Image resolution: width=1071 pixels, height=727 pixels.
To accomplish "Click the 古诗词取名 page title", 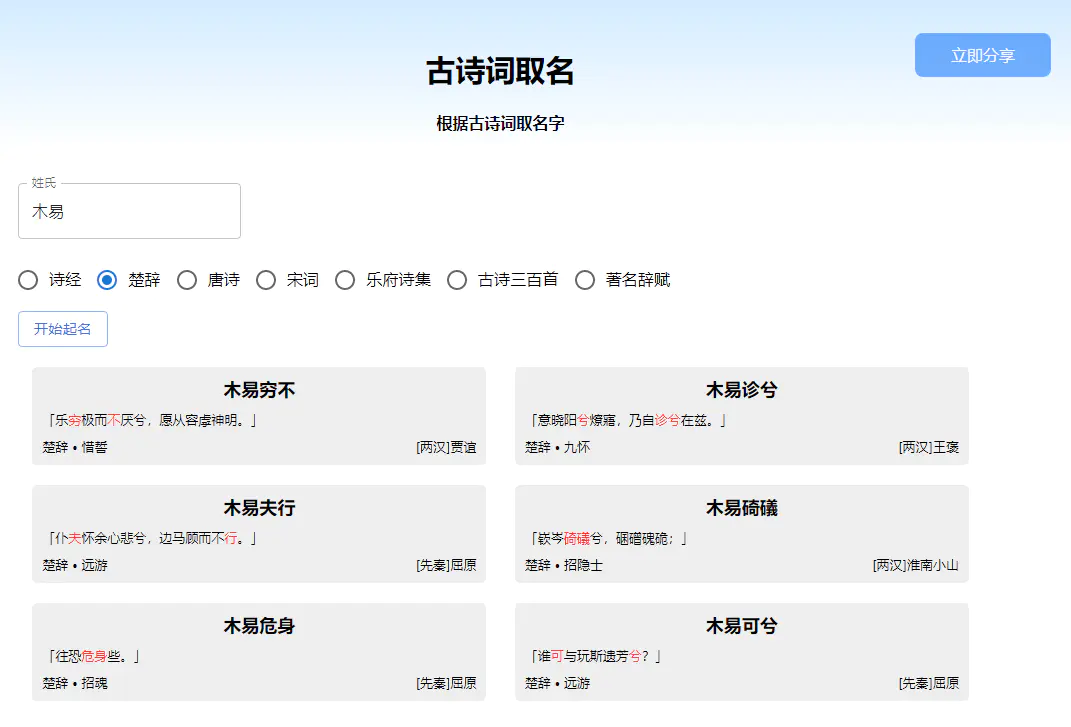I will coord(500,72).
